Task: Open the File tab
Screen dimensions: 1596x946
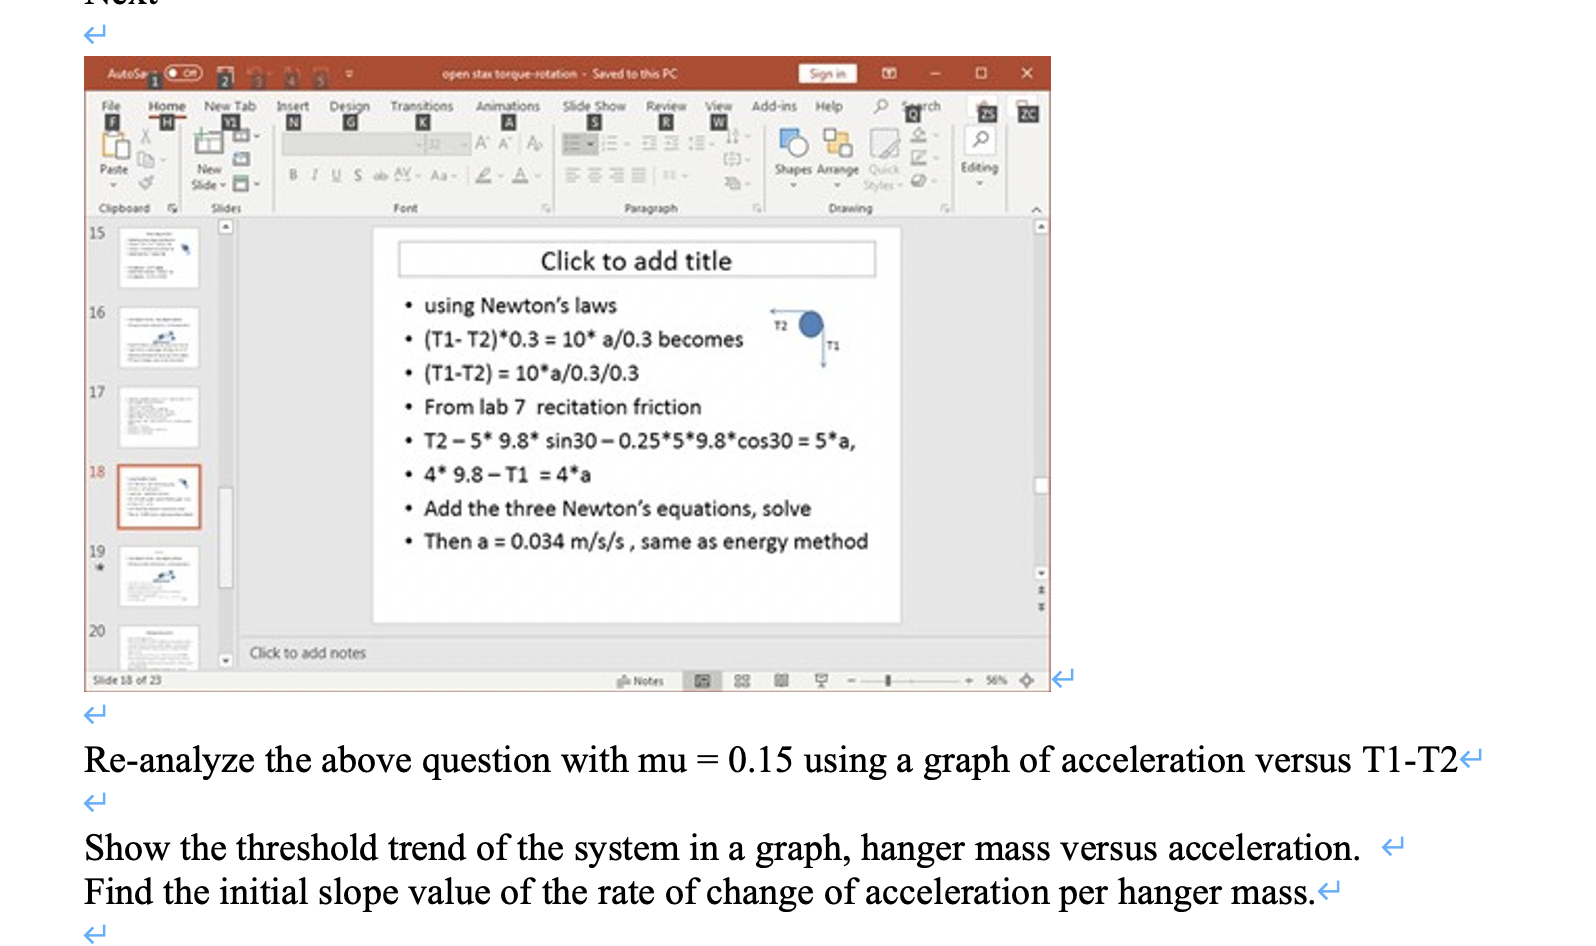Action: tap(111, 106)
